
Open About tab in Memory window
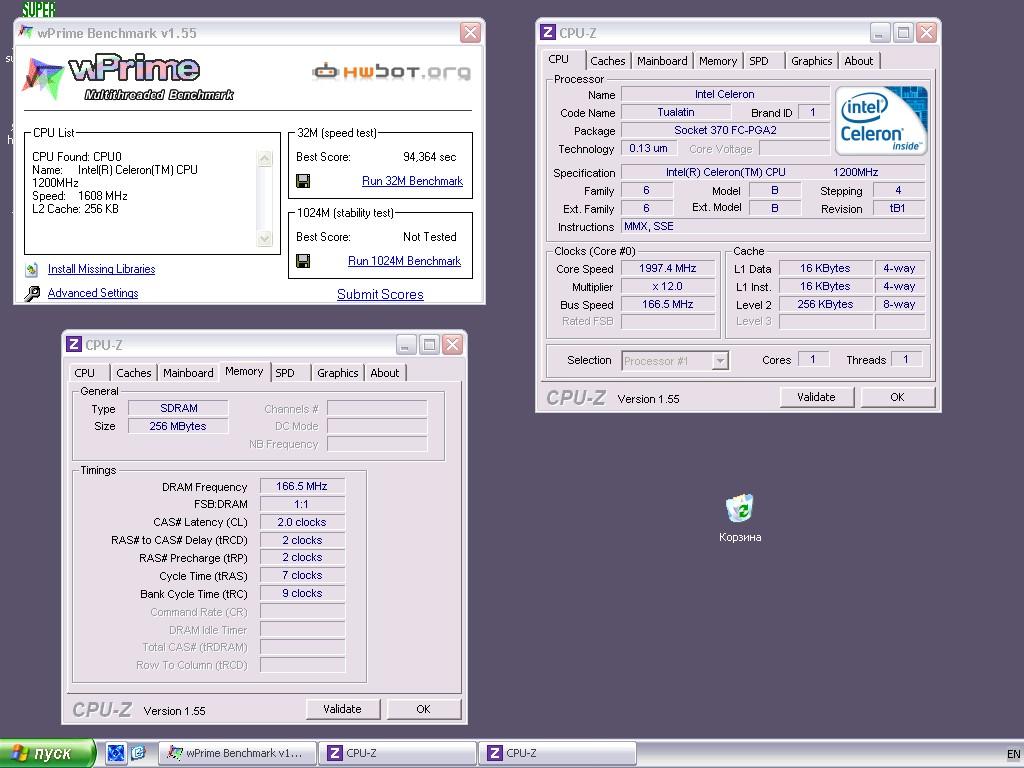(385, 373)
